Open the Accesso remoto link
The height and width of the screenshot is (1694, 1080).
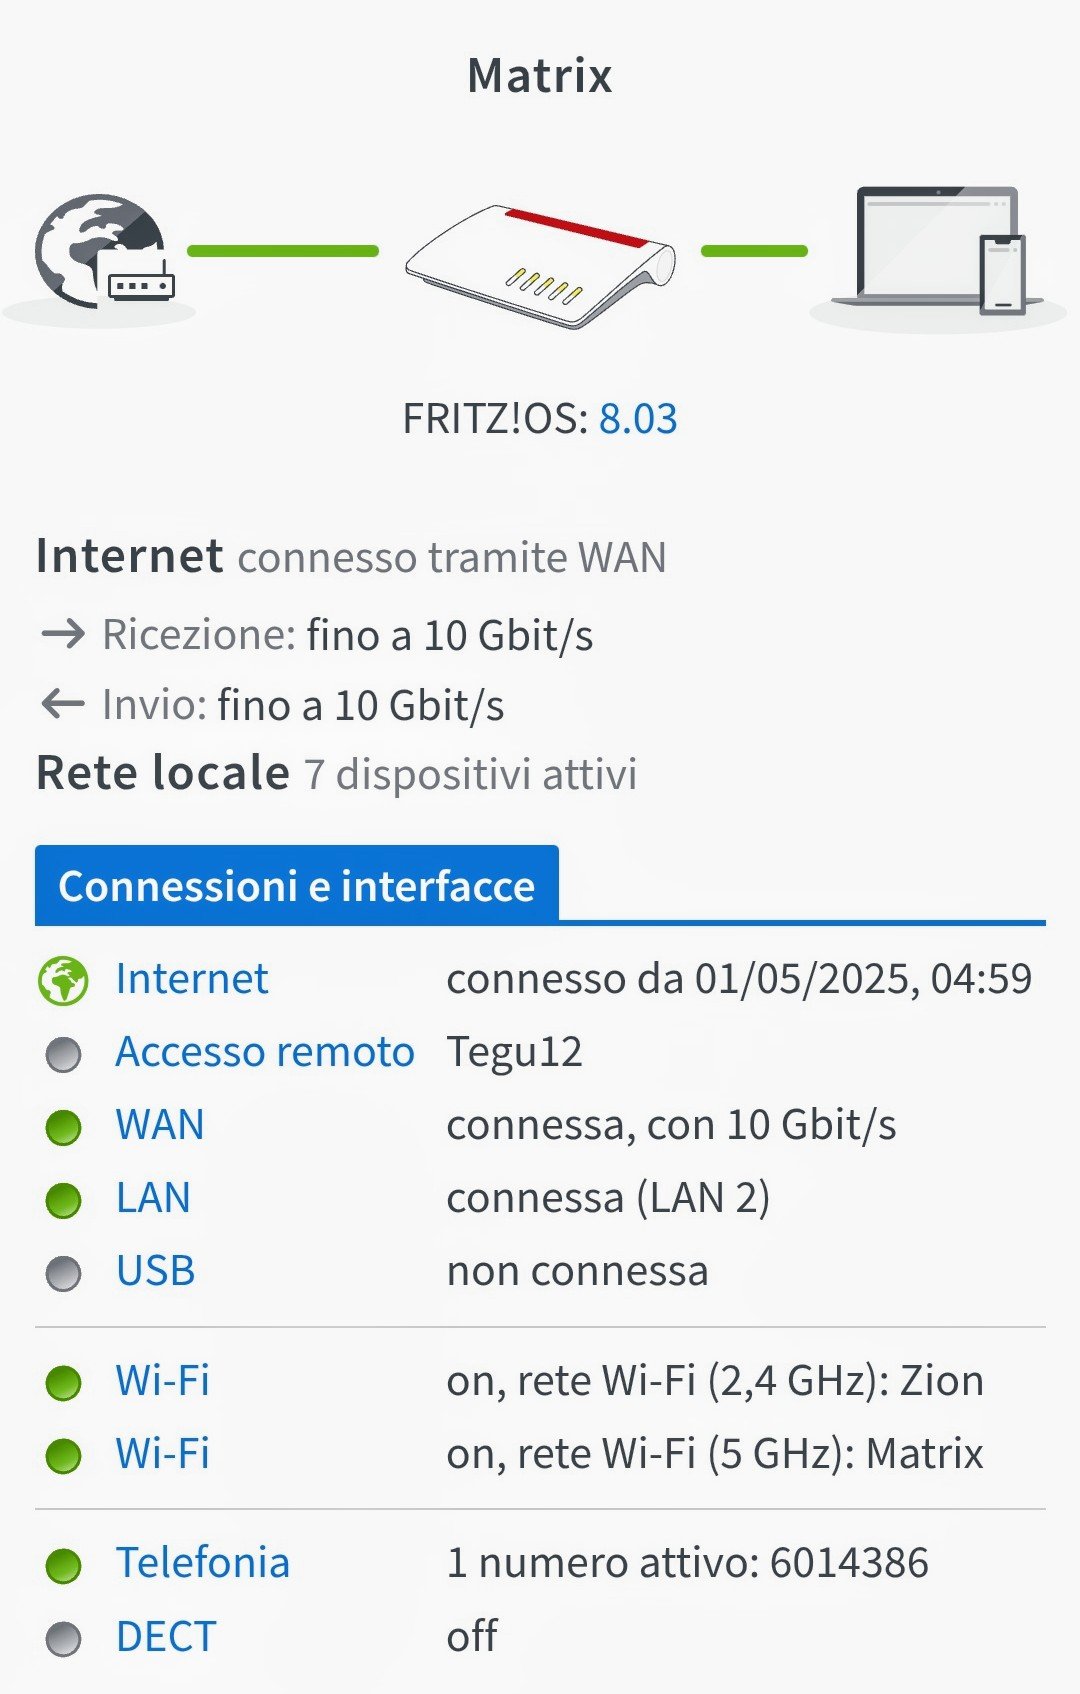pyautogui.click(x=265, y=1052)
